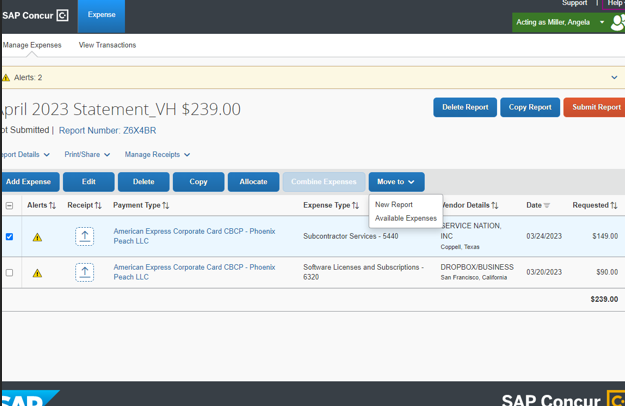This screenshot has width=625, height=406.
Task: Click the SAP Concur logo icon
Action: 63,16
